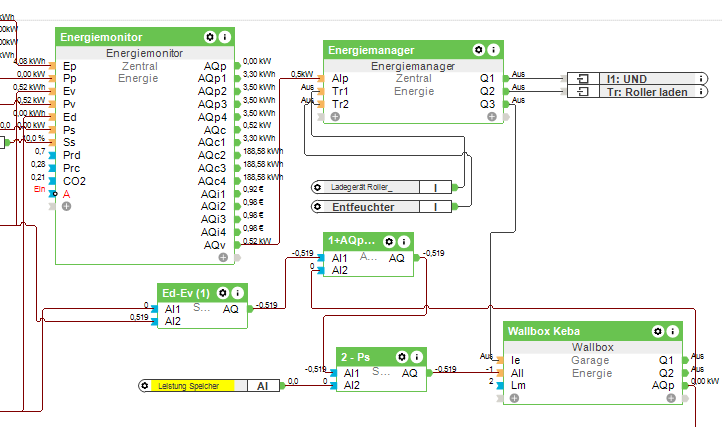
Task: Show info for I1: UND connector
Action: coord(701,79)
